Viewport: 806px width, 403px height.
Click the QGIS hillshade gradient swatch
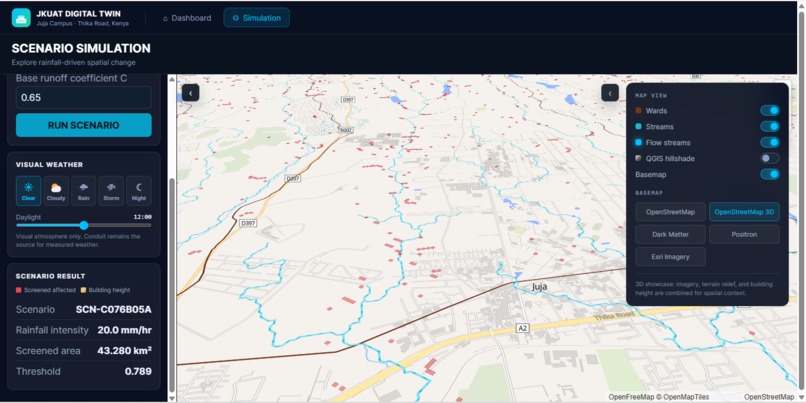(x=638, y=158)
